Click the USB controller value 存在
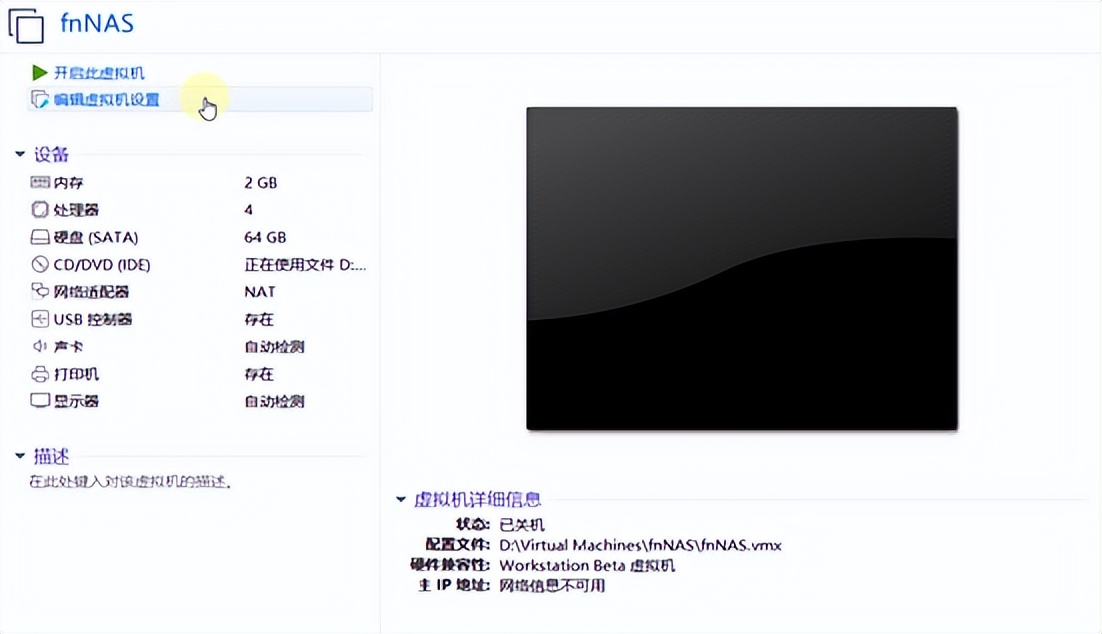This screenshot has height=634, width=1102. pyautogui.click(x=259, y=319)
